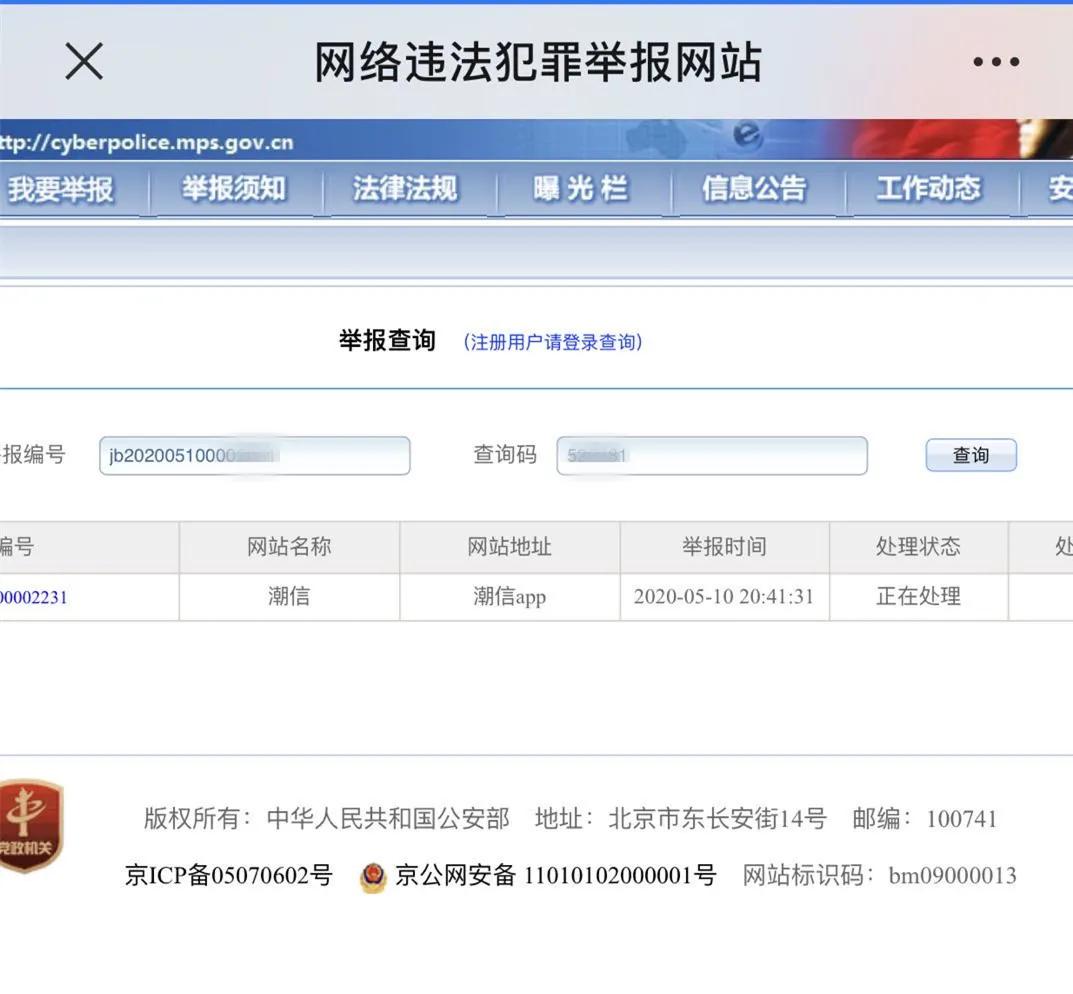
Task: Open the more options (...) menu
Action: click(995, 62)
